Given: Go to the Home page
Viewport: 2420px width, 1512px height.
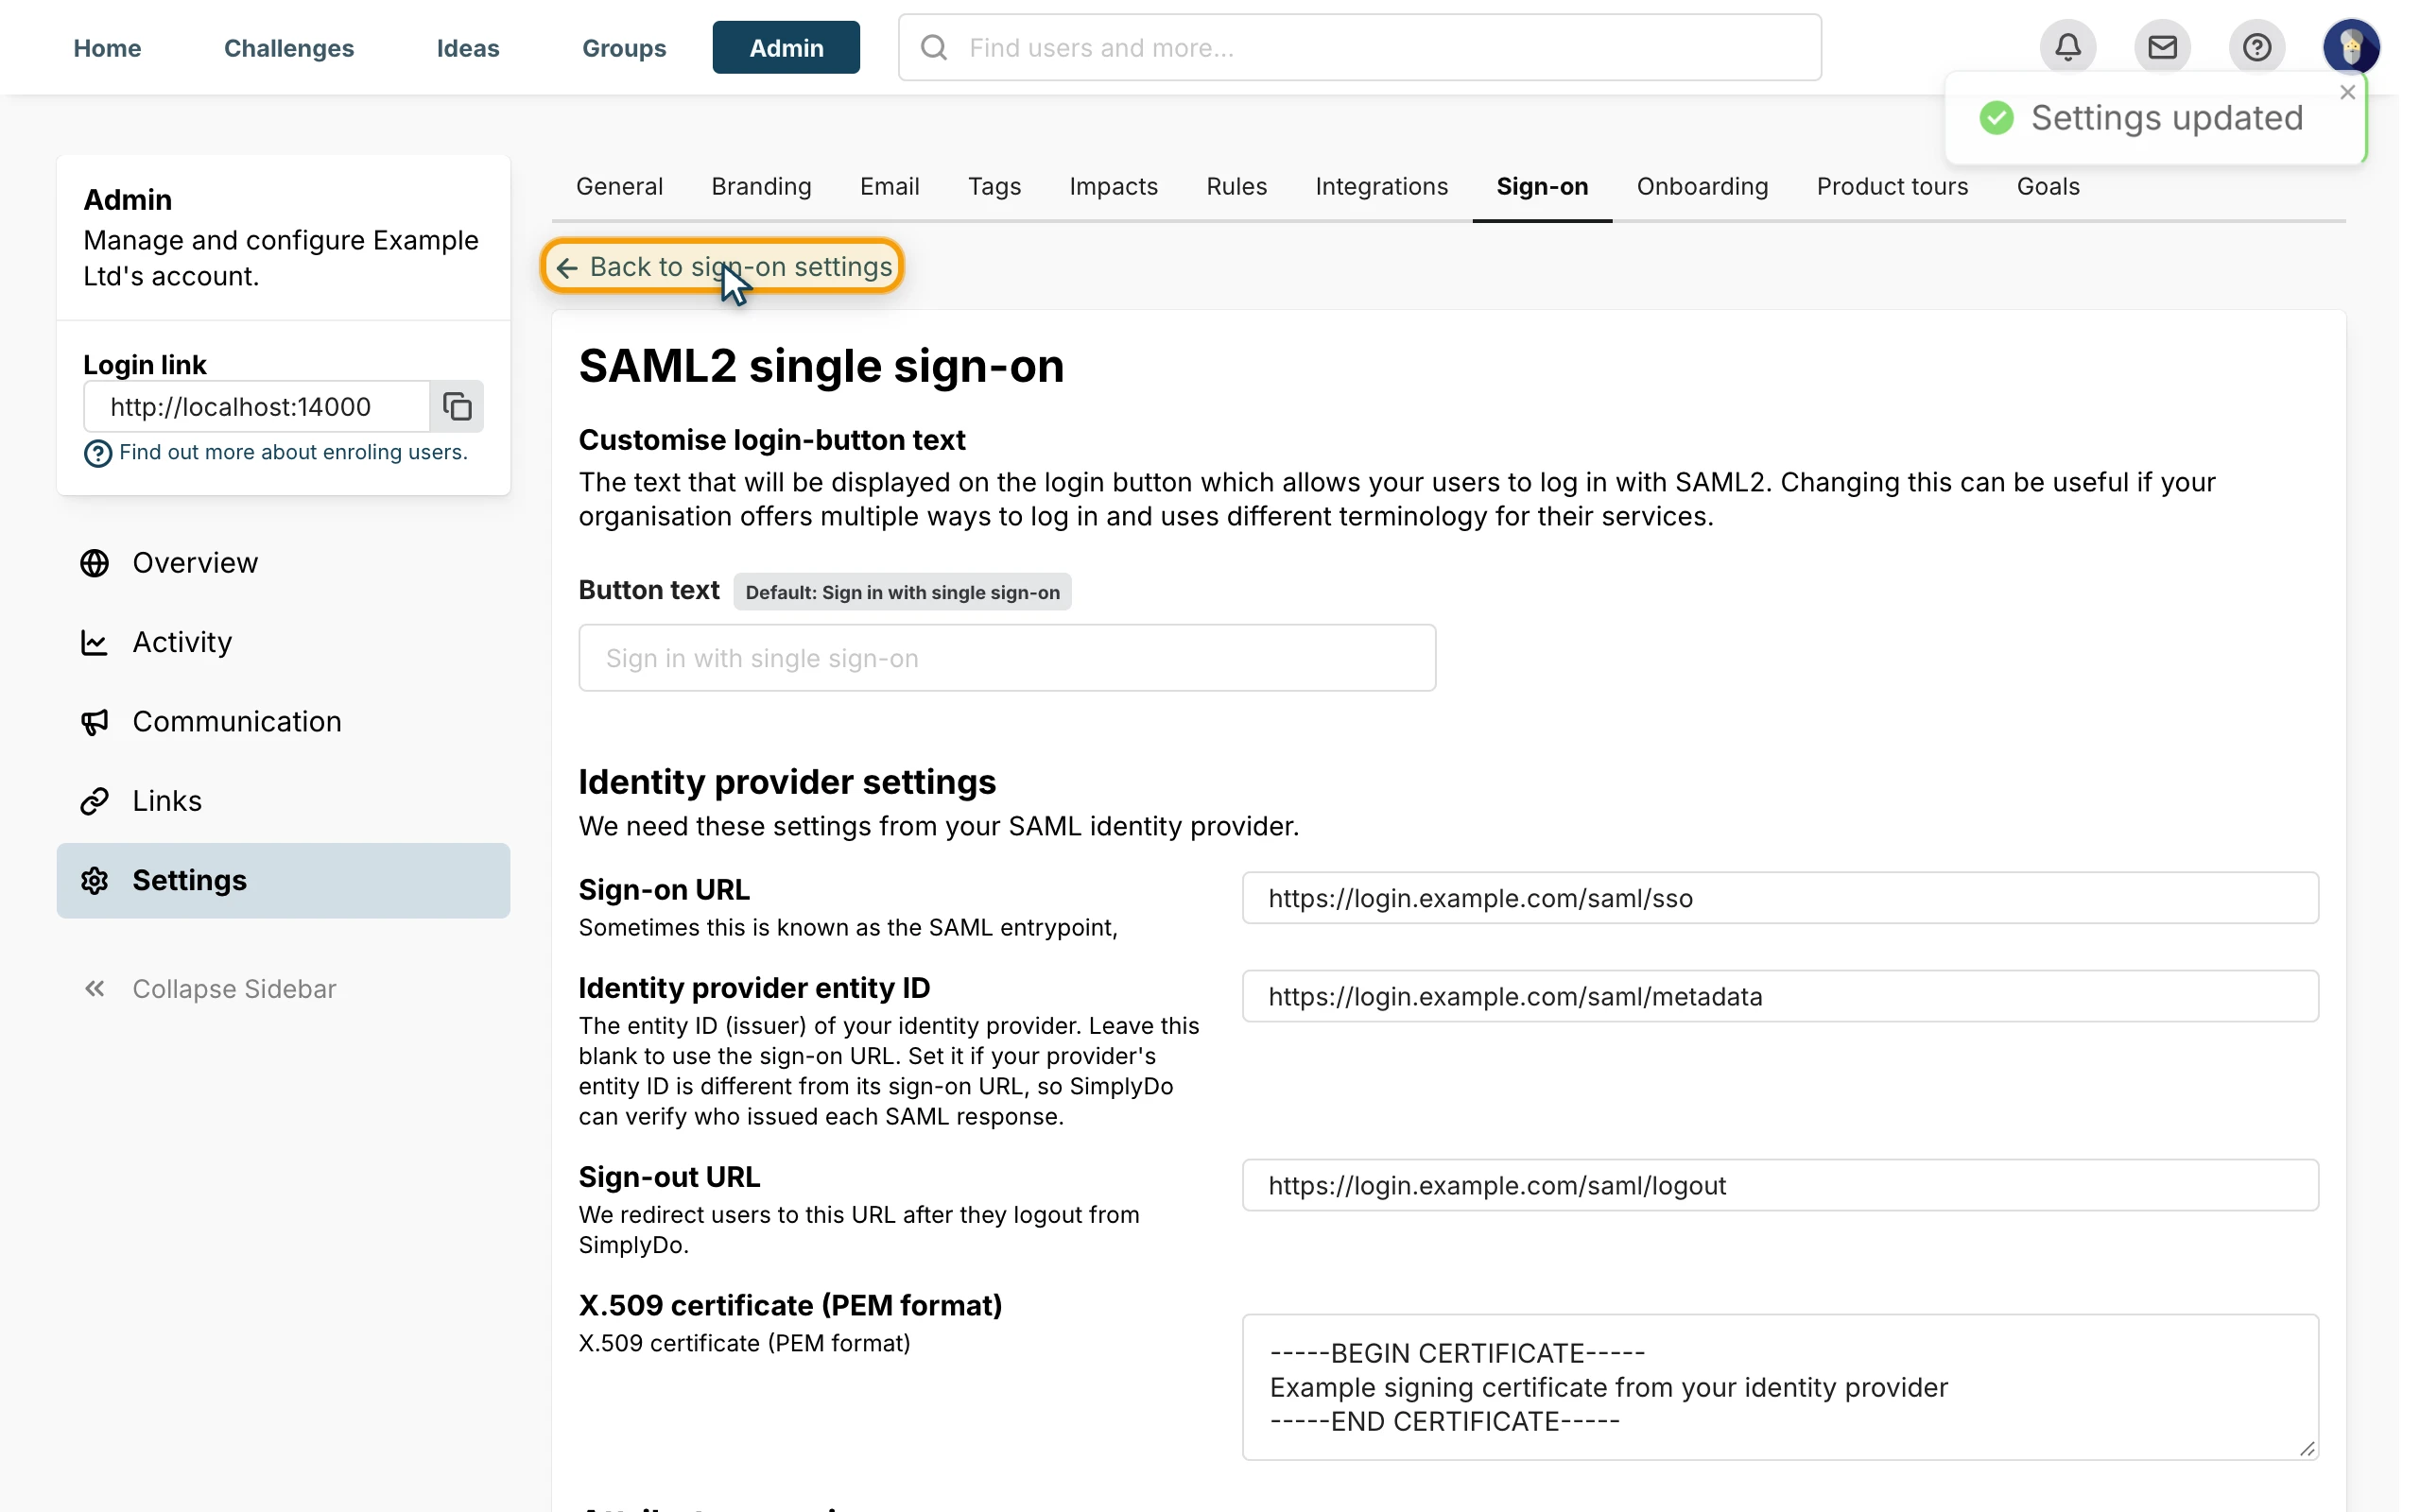Looking at the screenshot, I should click(x=107, y=47).
